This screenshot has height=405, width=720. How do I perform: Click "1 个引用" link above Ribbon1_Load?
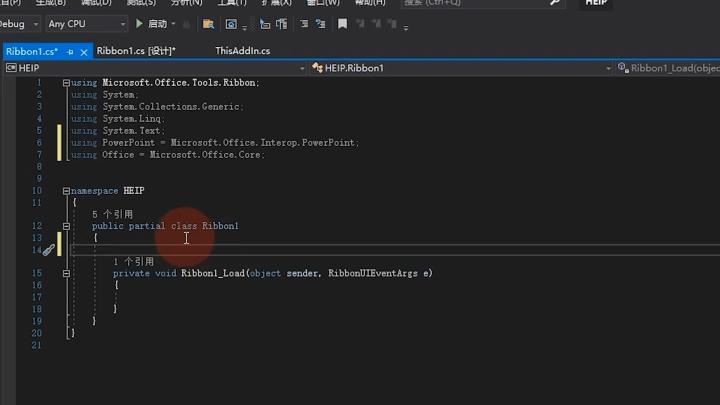pos(133,261)
